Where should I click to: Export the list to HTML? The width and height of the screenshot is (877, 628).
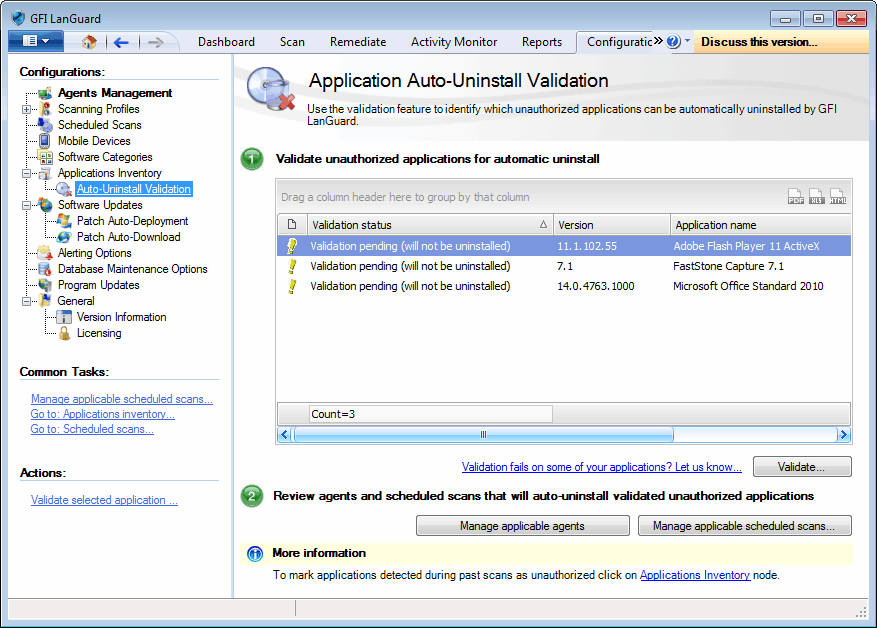pos(838,196)
